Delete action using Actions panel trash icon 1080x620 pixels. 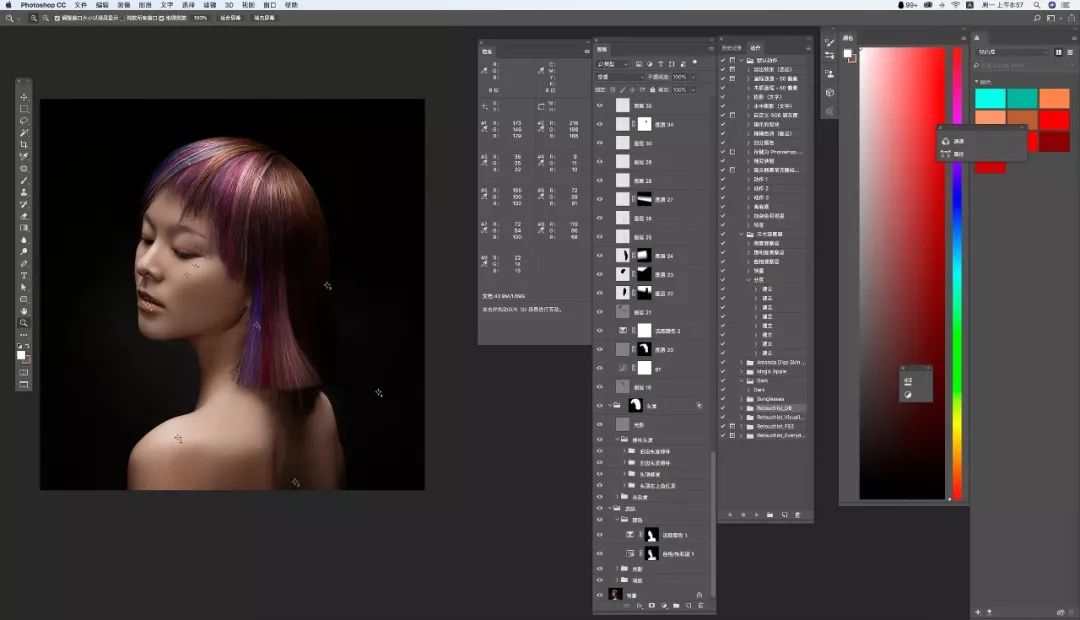(798, 515)
